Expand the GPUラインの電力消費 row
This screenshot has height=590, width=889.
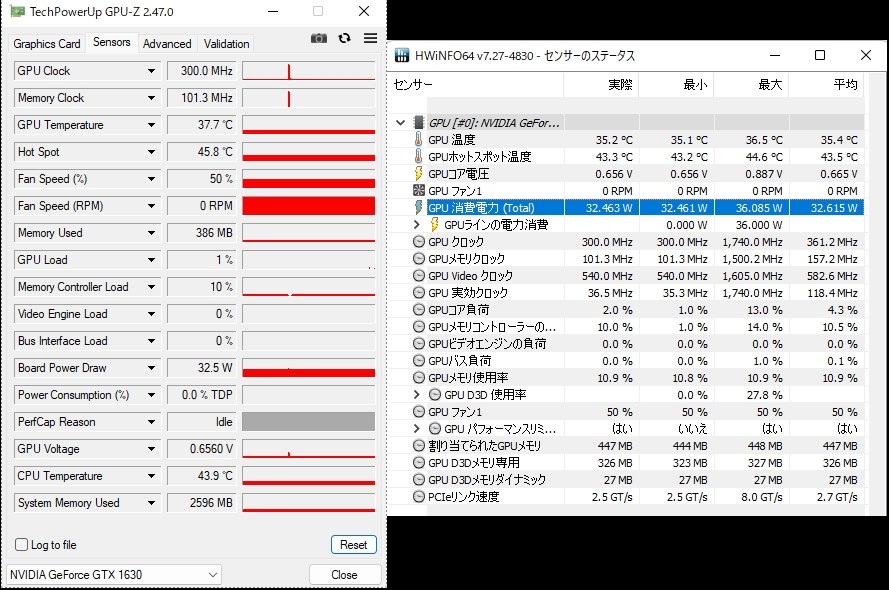tap(417, 224)
